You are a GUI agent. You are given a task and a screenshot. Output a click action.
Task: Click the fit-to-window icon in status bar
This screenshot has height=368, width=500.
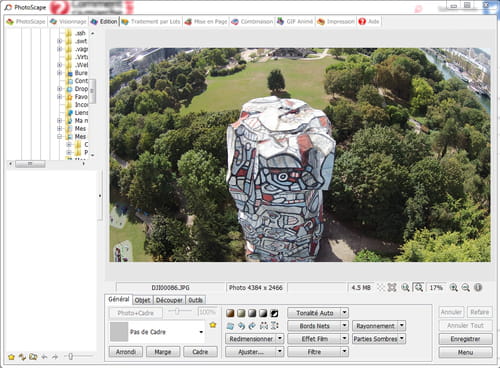[x=392, y=288]
